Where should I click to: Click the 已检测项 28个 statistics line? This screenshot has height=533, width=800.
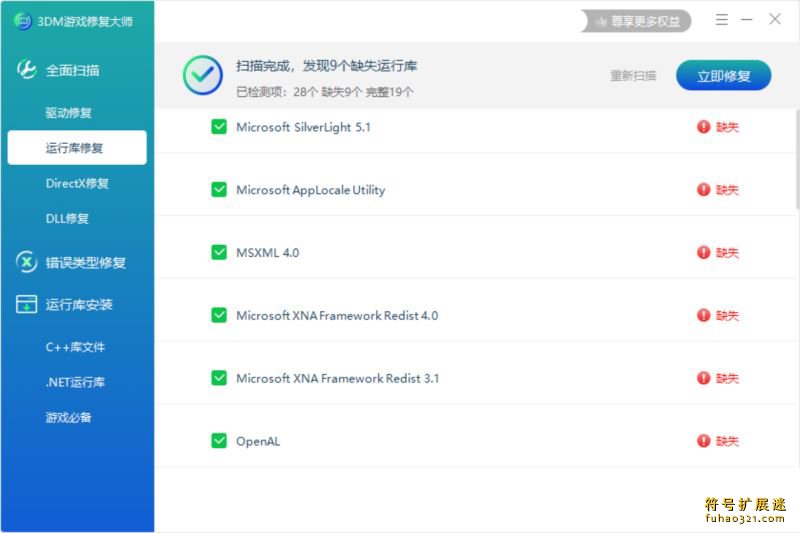pyautogui.click(x=324, y=92)
